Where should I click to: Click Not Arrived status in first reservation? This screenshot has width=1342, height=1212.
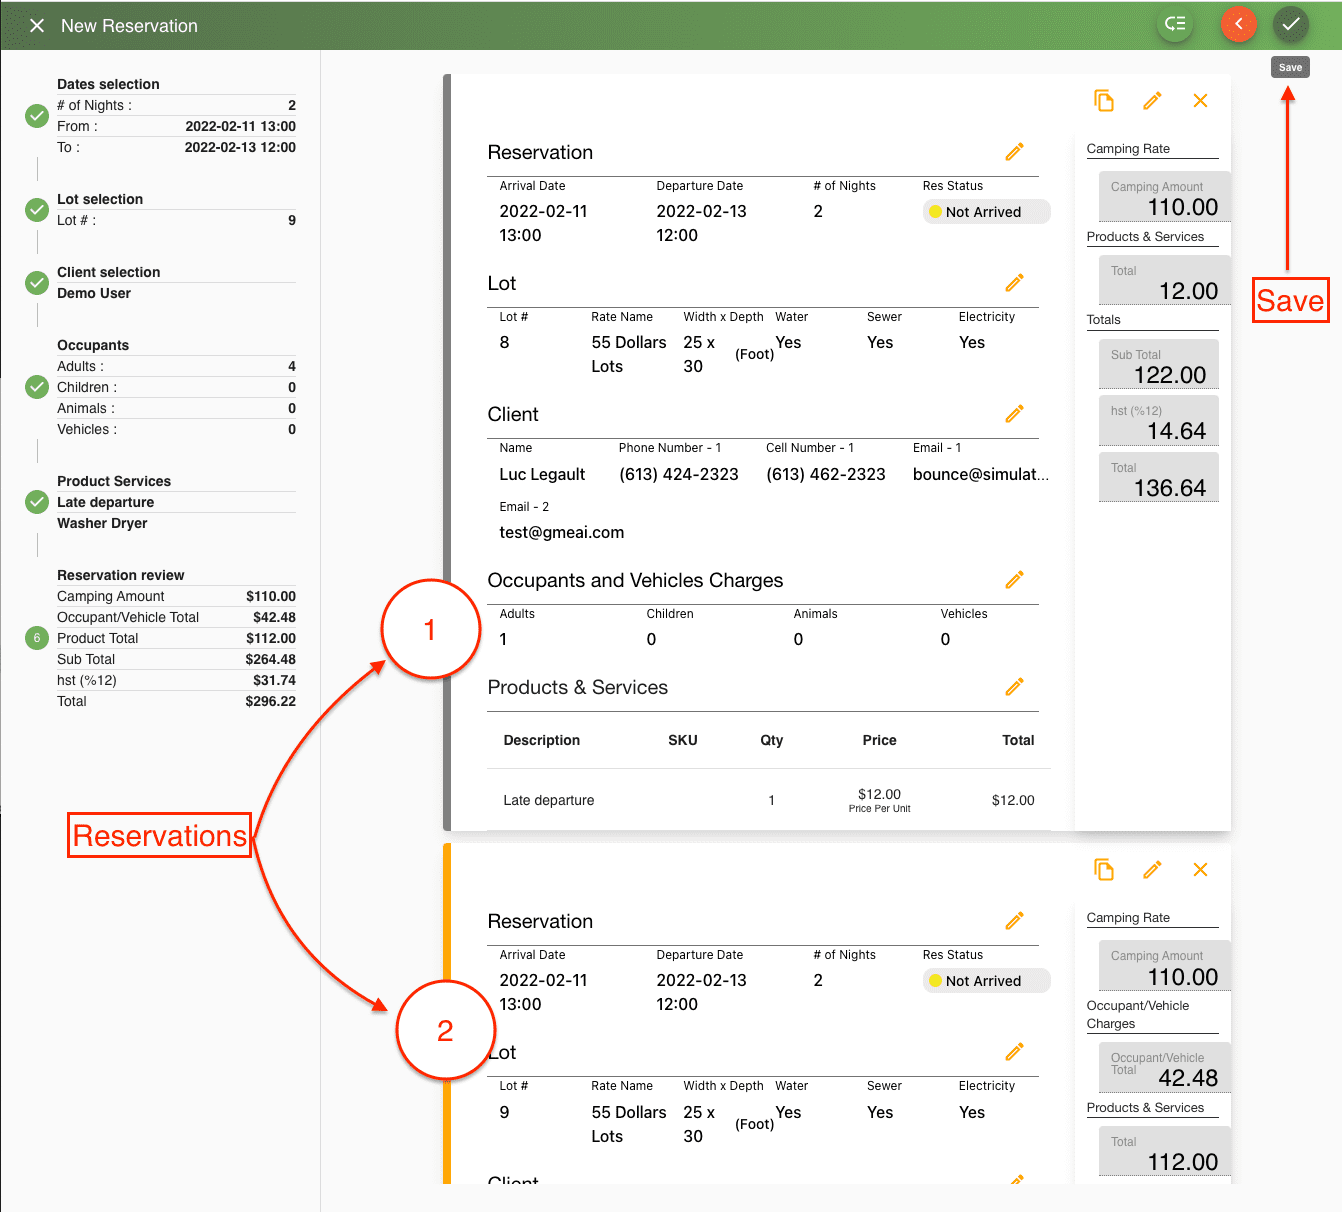pyautogui.click(x=986, y=212)
